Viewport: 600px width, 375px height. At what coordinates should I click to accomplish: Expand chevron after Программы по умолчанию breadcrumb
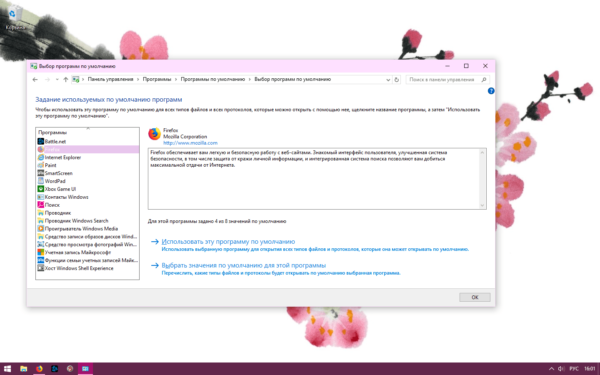[x=249, y=80]
